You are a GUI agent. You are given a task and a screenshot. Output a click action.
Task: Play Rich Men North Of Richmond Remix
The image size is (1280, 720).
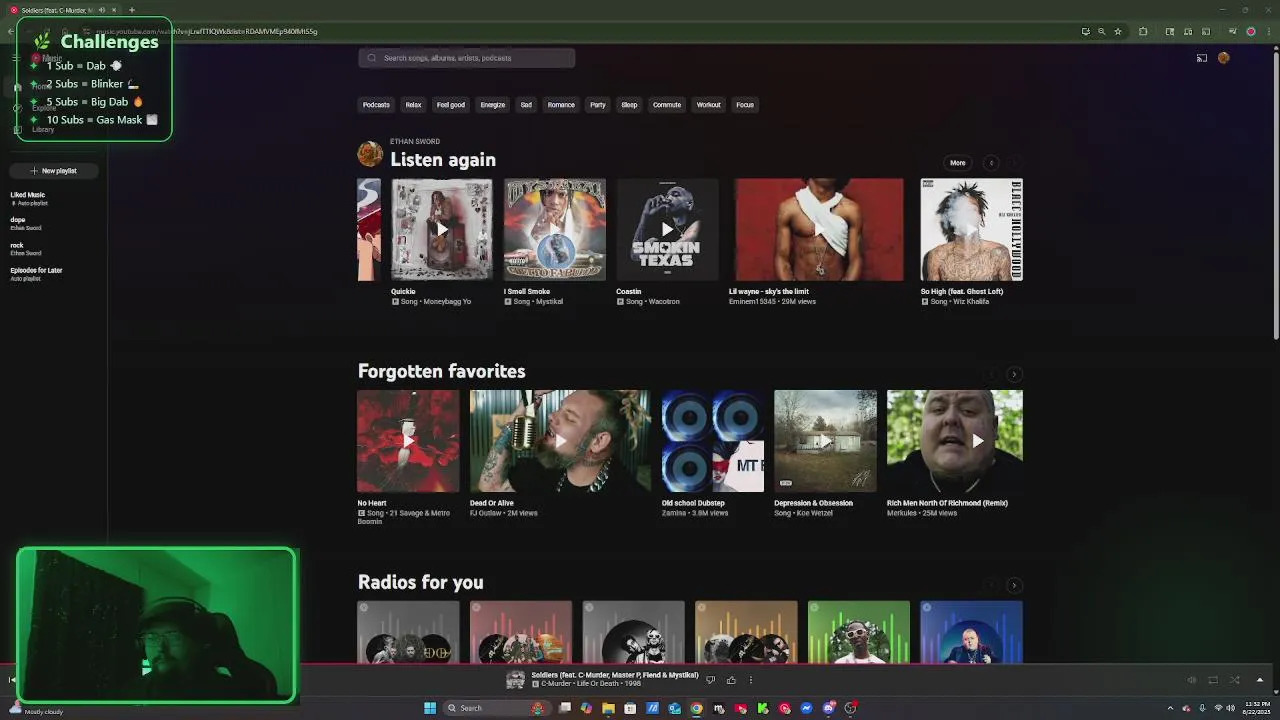pos(955,441)
